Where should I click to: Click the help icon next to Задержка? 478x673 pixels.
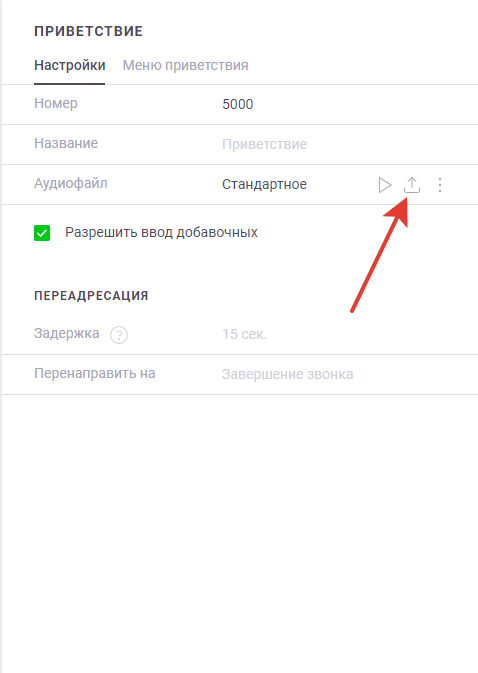coord(119,335)
